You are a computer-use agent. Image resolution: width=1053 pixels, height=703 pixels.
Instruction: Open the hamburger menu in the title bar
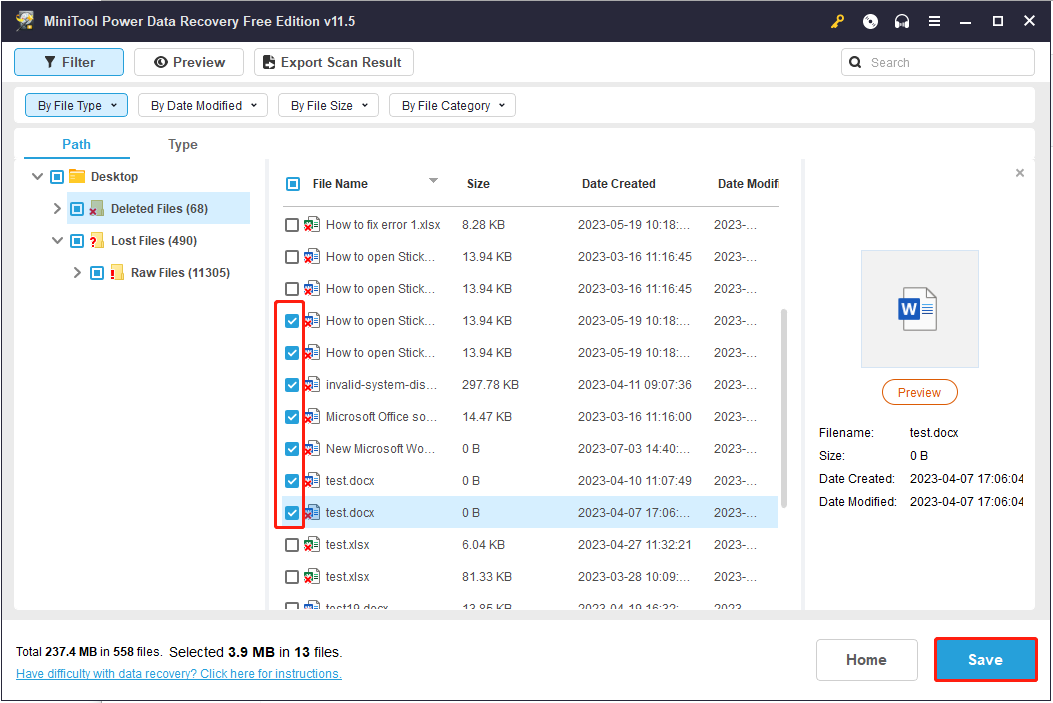(934, 21)
